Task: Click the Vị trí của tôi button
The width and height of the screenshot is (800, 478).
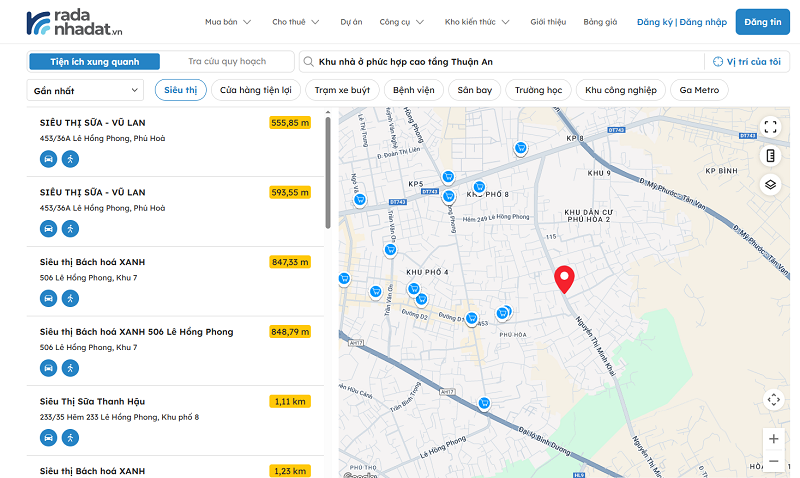Action: pos(747,62)
